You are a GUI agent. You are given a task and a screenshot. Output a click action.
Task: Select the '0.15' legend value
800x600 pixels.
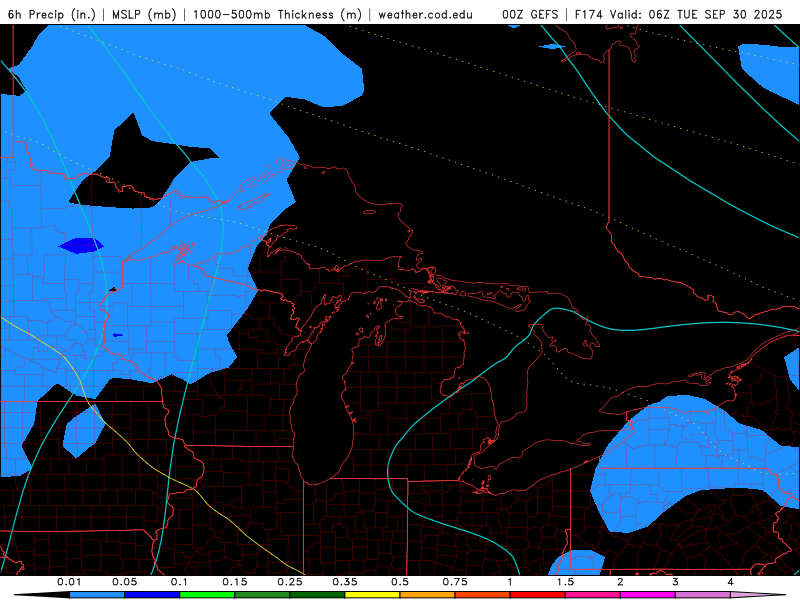(x=235, y=582)
